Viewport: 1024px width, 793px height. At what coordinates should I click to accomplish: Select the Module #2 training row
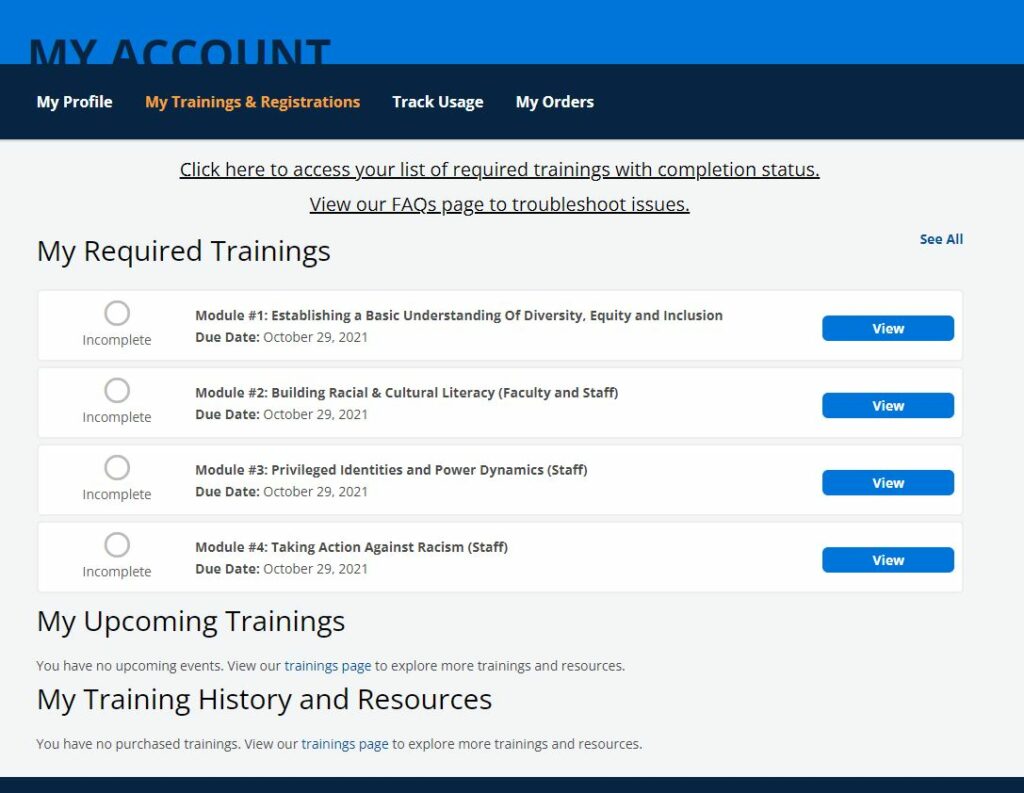pos(500,402)
